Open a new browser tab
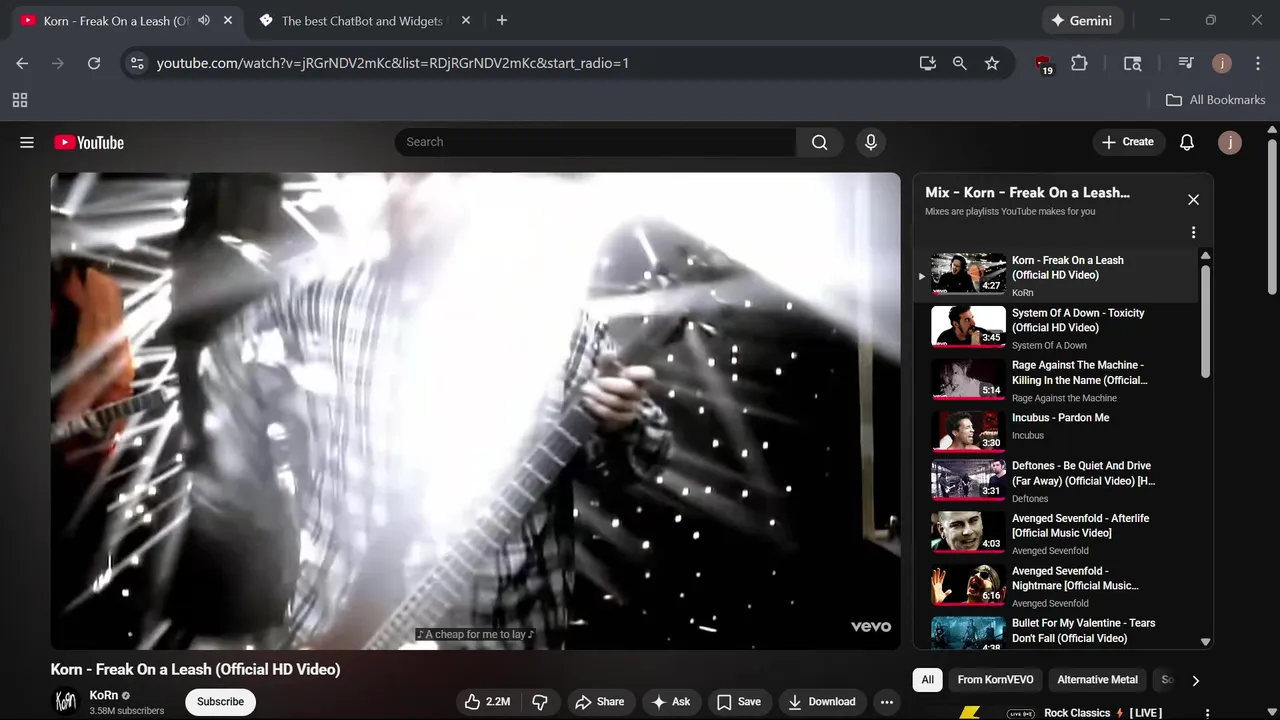This screenshot has height=720, width=1280. [502, 20]
